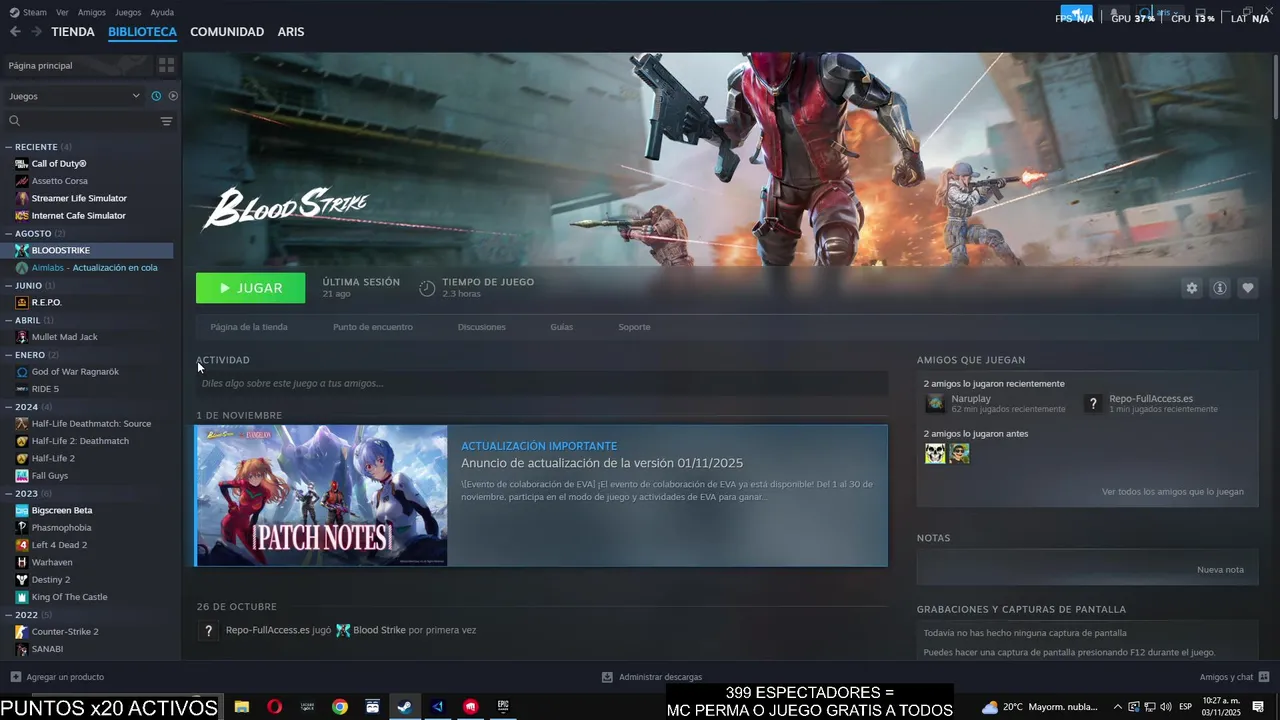Viewport: 1280px width, 720px height.
Task: Open the Juegos menu in menu bar
Action: pyautogui.click(x=128, y=12)
